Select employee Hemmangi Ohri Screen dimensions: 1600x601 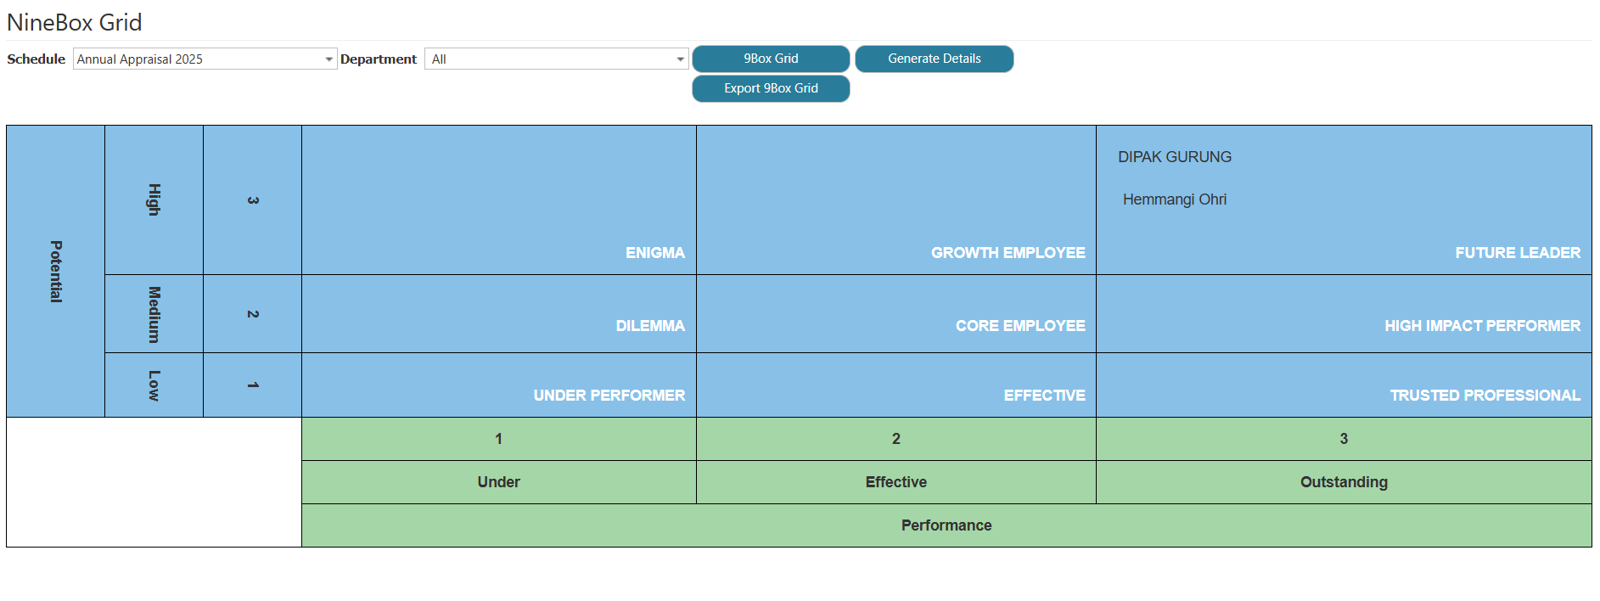click(x=1174, y=200)
